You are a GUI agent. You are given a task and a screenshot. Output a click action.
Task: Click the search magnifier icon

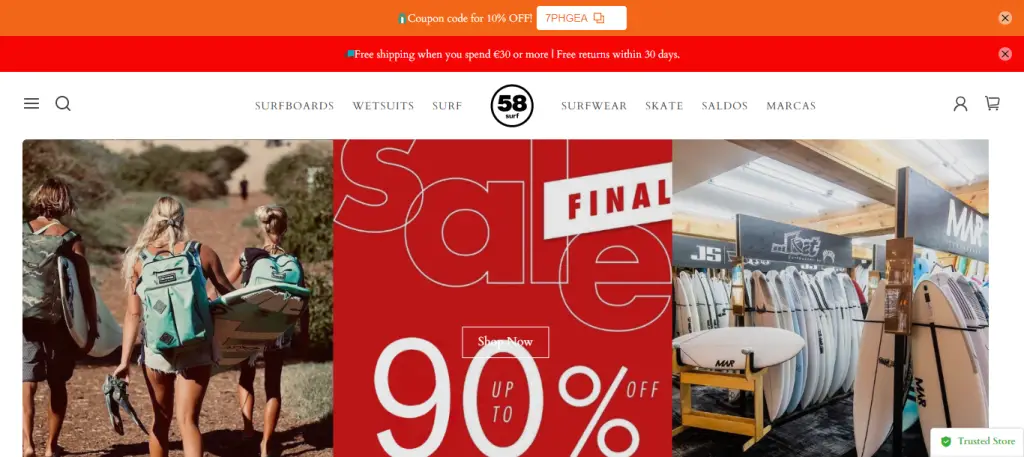pos(63,104)
